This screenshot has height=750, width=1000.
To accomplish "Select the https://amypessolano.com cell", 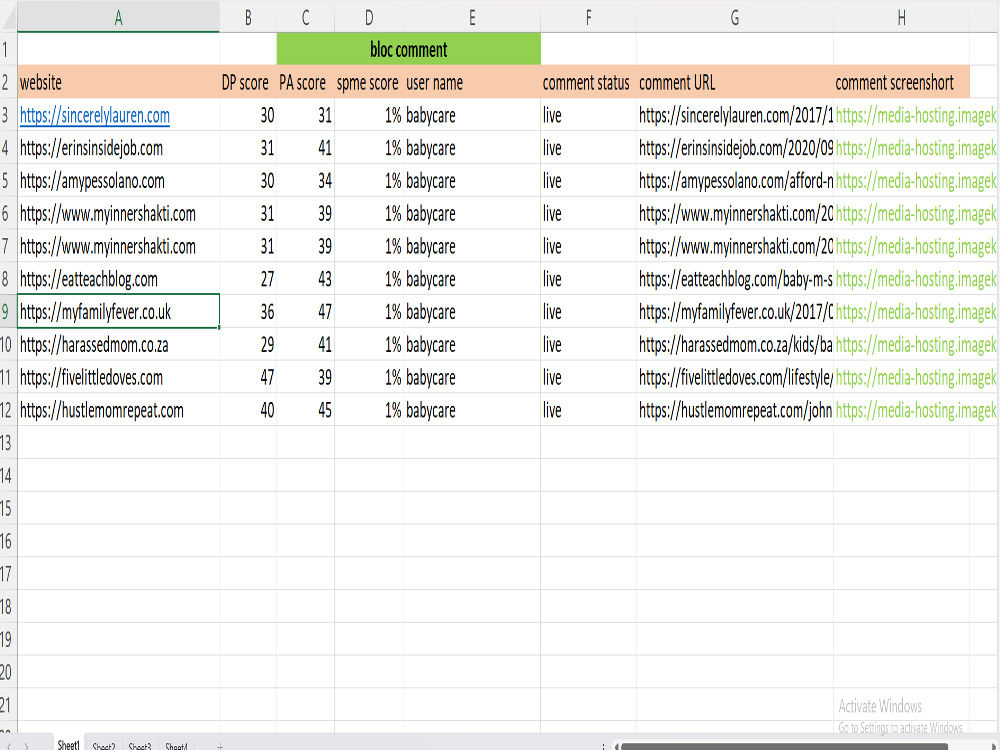I will point(118,181).
